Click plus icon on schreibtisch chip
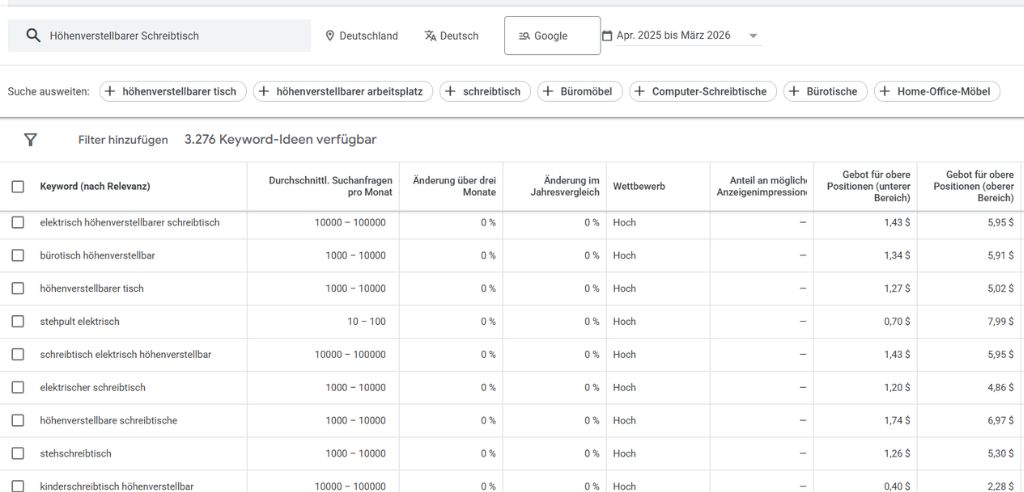The image size is (1024, 492). coord(451,91)
